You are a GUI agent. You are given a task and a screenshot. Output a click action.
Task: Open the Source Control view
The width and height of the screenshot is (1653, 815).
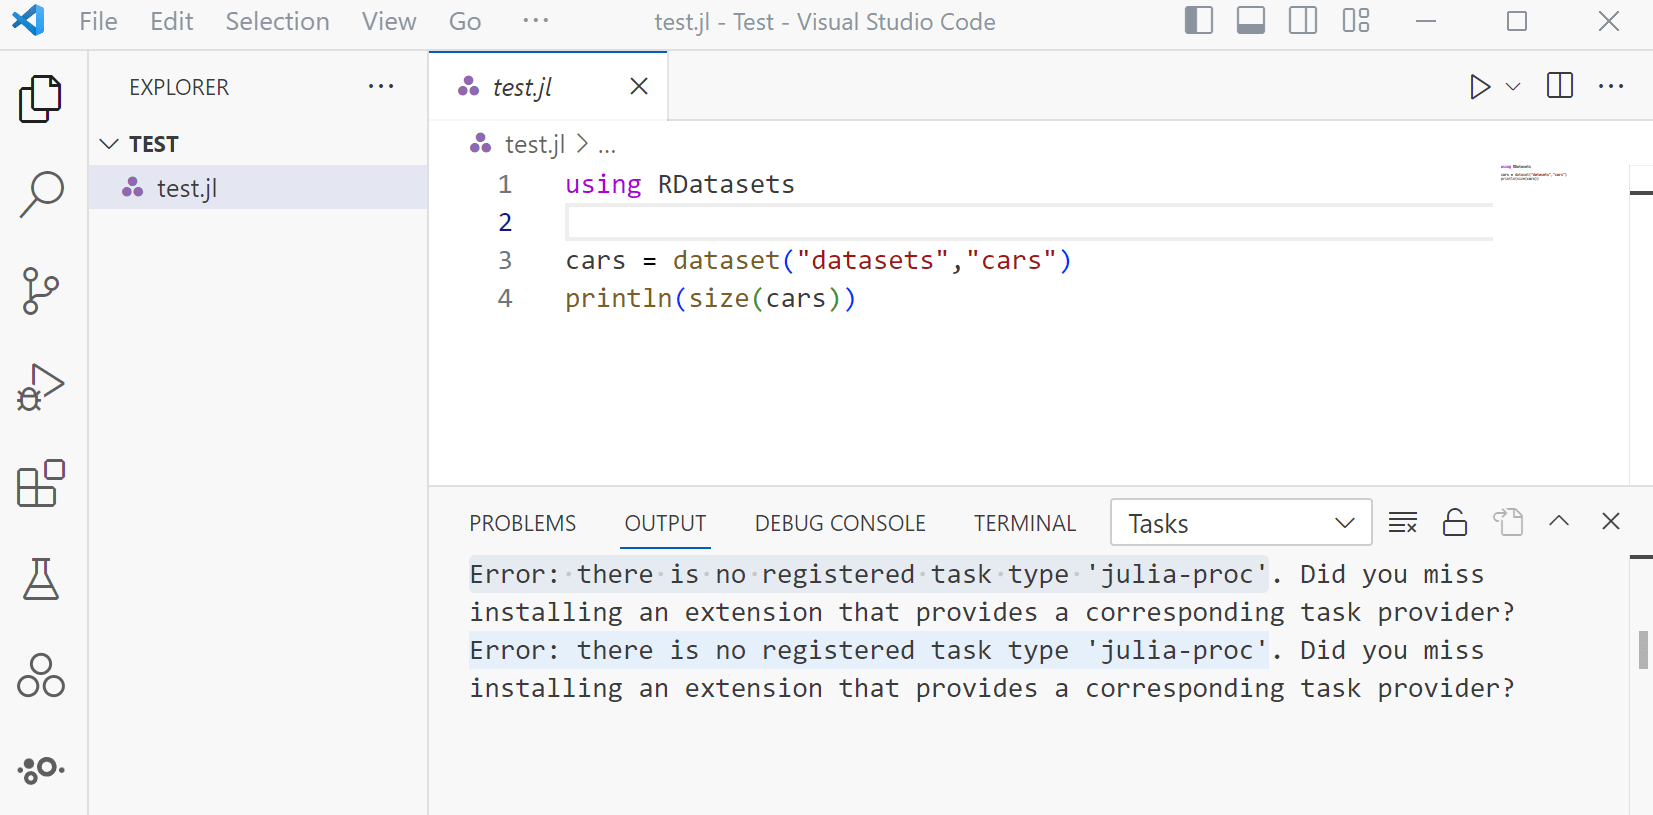click(x=41, y=290)
